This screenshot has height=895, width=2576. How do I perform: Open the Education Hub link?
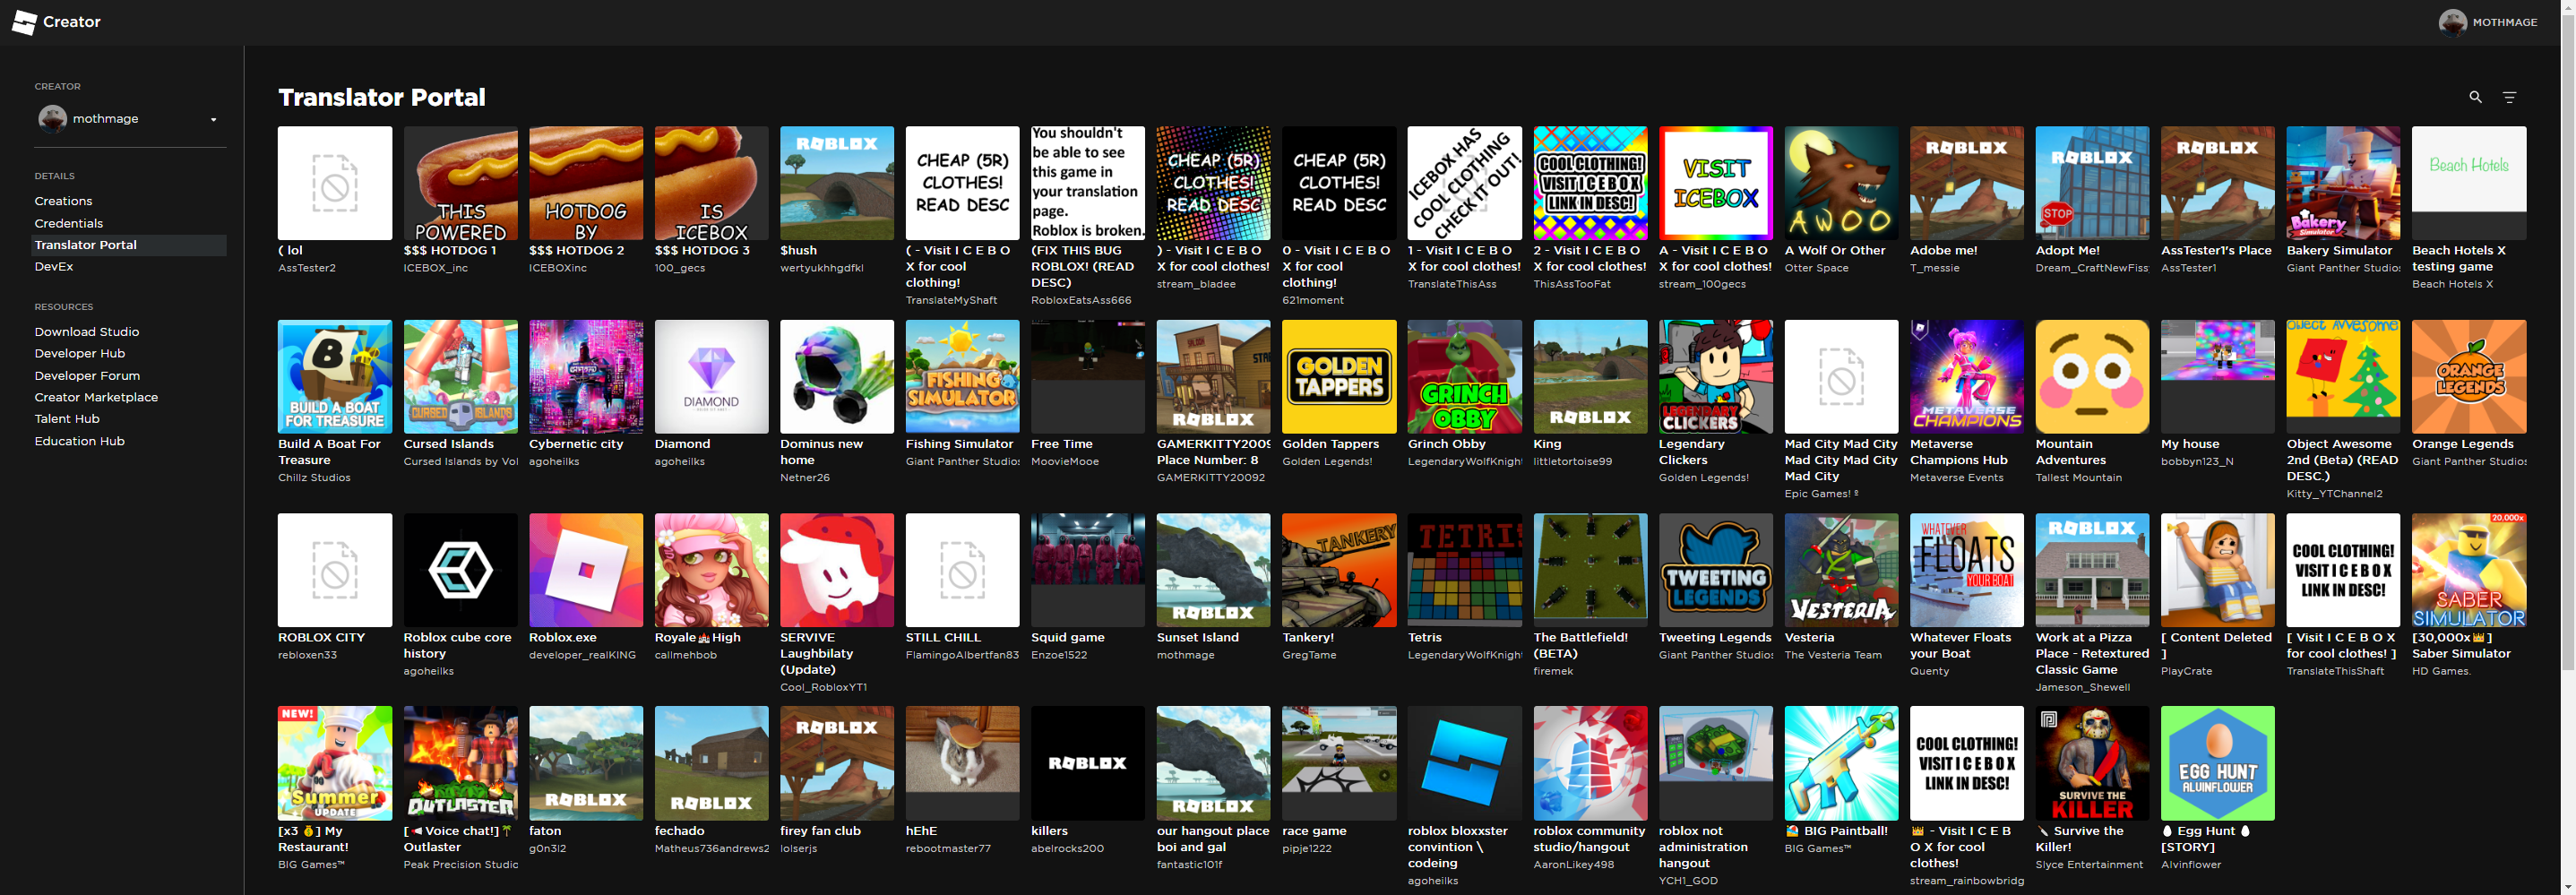point(80,441)
